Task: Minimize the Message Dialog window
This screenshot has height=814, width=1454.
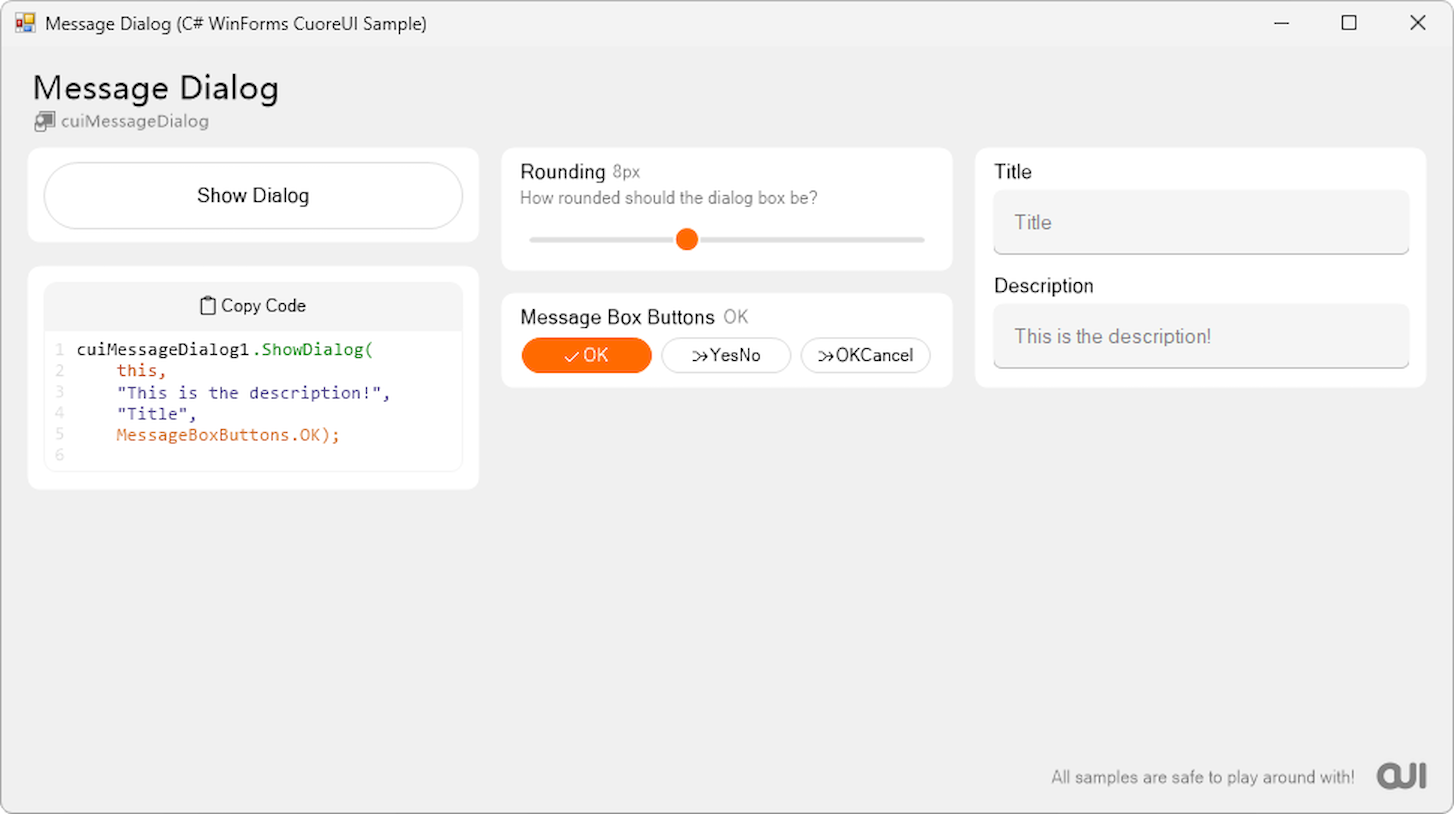Action: [x=1281, y=23]
